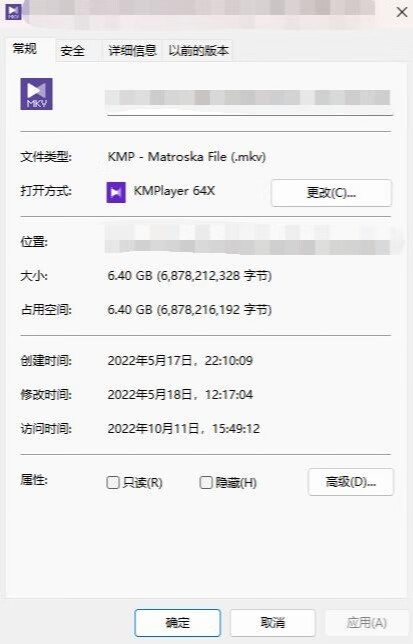Open the 以前的版本 tab

click(199, 51)
